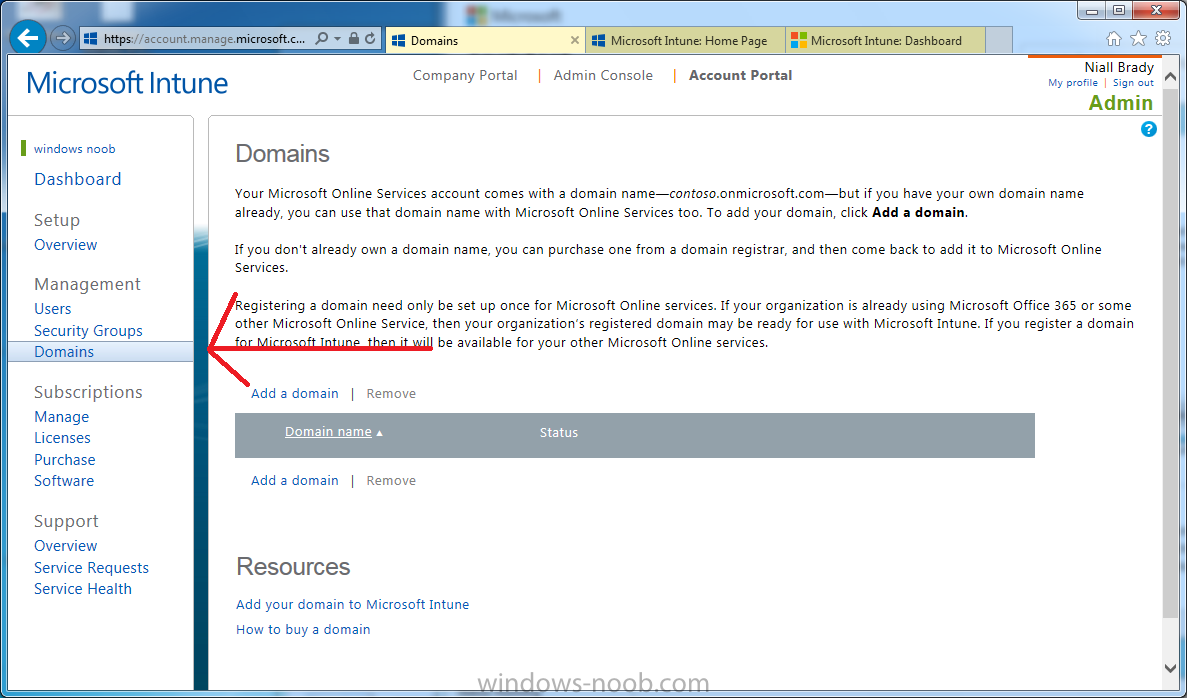Open Support Overview link
The image size is (1187, 698).
coord(65,546)
